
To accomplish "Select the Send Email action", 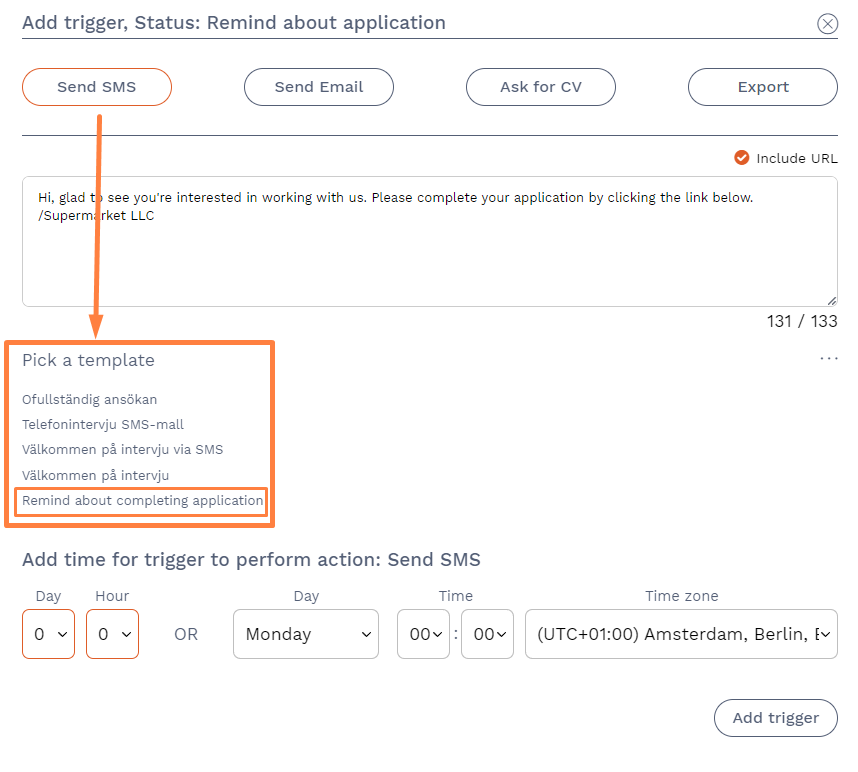I will click(x=319, y=87).
